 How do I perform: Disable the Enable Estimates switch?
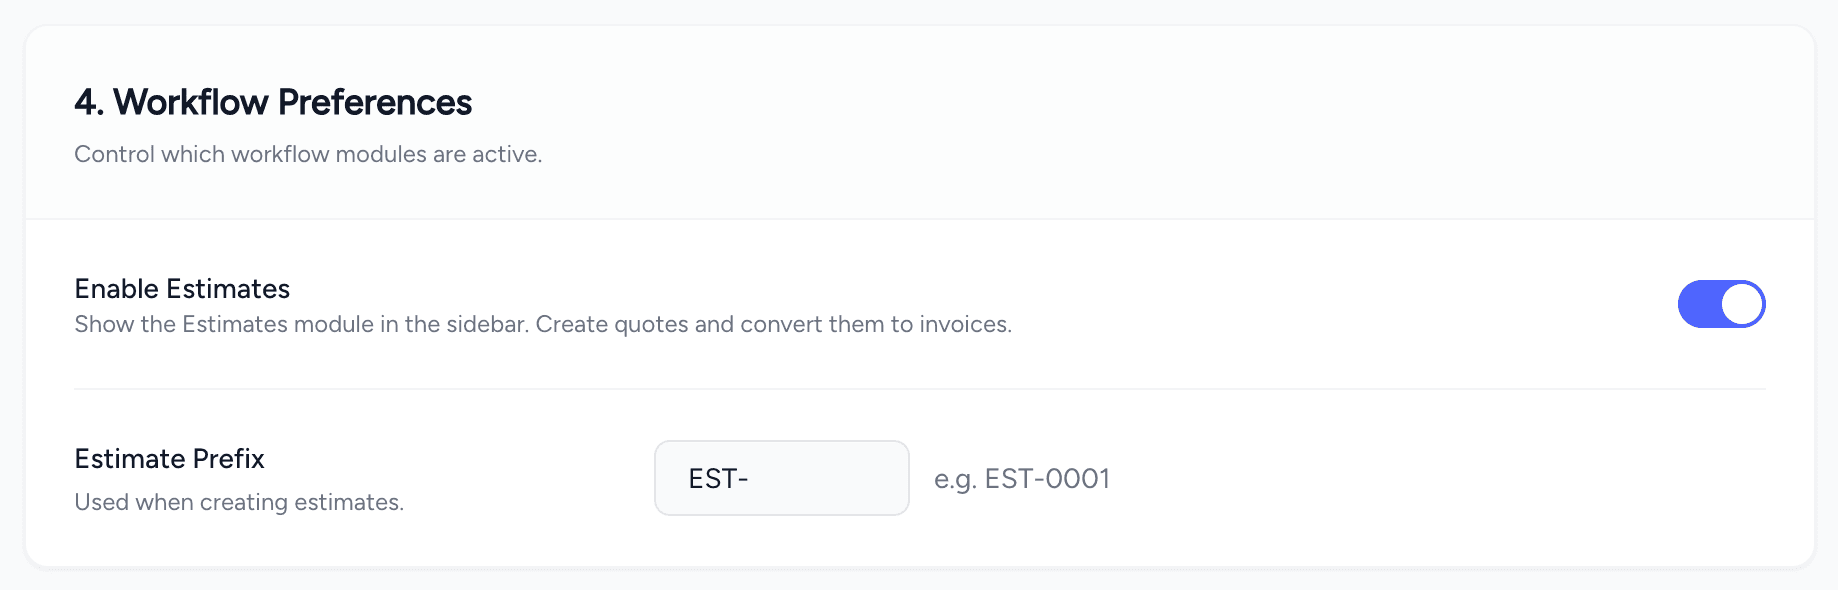point(1721,304)
